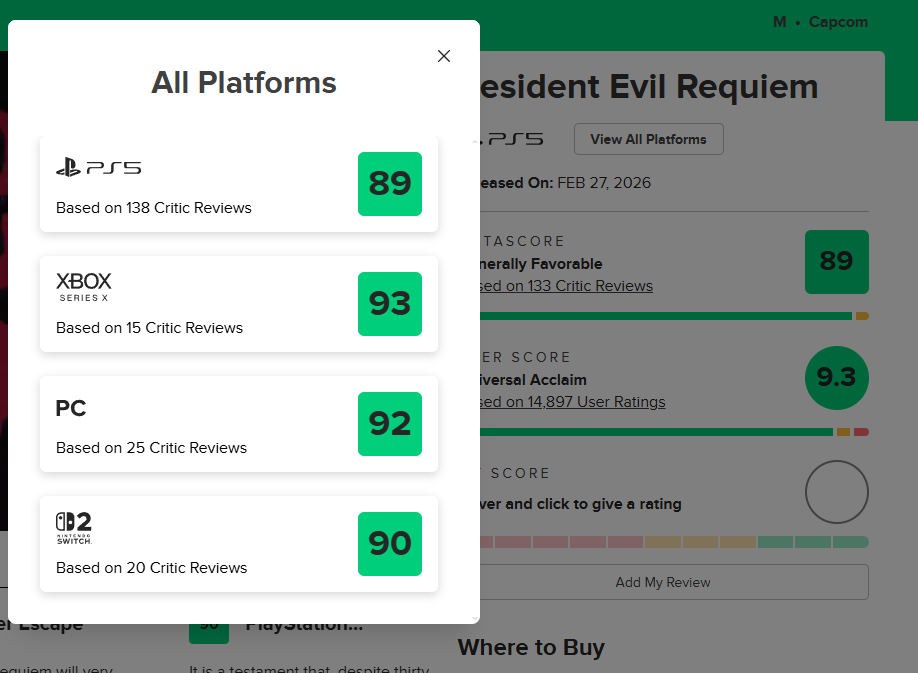
Task: Click the Xbox Series X logo
Action: [83, 287]
